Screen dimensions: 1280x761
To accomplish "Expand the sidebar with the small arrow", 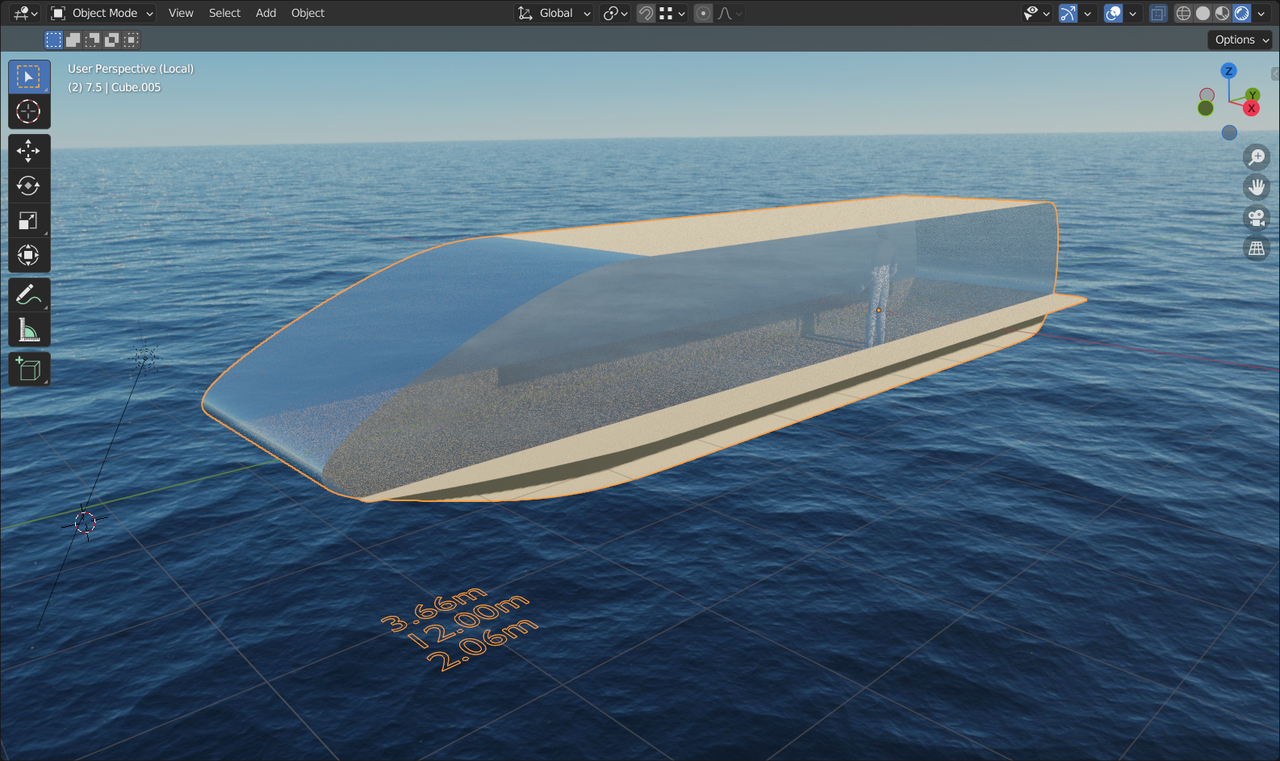I will 1275,73.
